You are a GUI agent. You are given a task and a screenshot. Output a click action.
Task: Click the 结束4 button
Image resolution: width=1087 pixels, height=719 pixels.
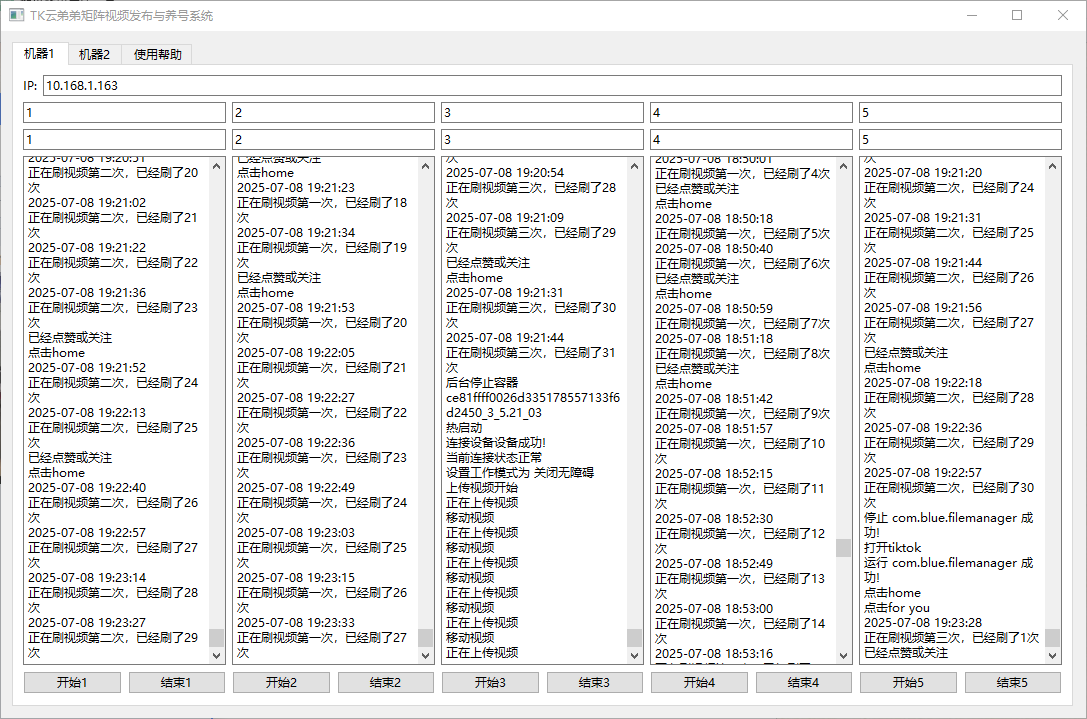pos(803,682)
